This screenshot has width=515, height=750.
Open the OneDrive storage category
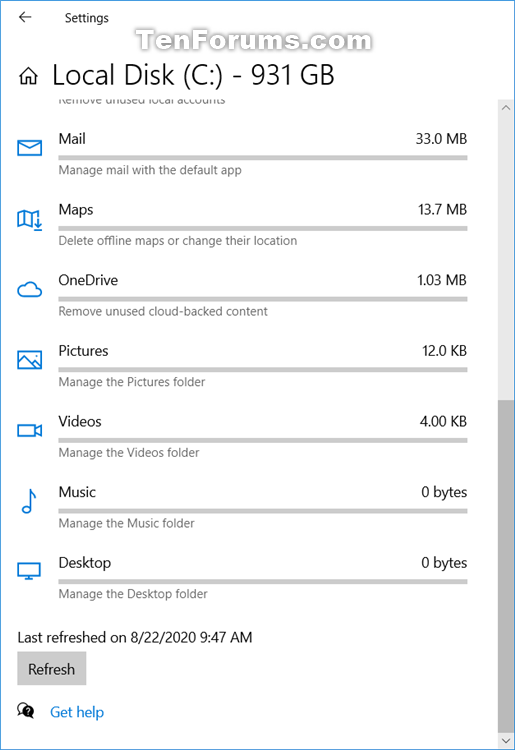[242, 296]
